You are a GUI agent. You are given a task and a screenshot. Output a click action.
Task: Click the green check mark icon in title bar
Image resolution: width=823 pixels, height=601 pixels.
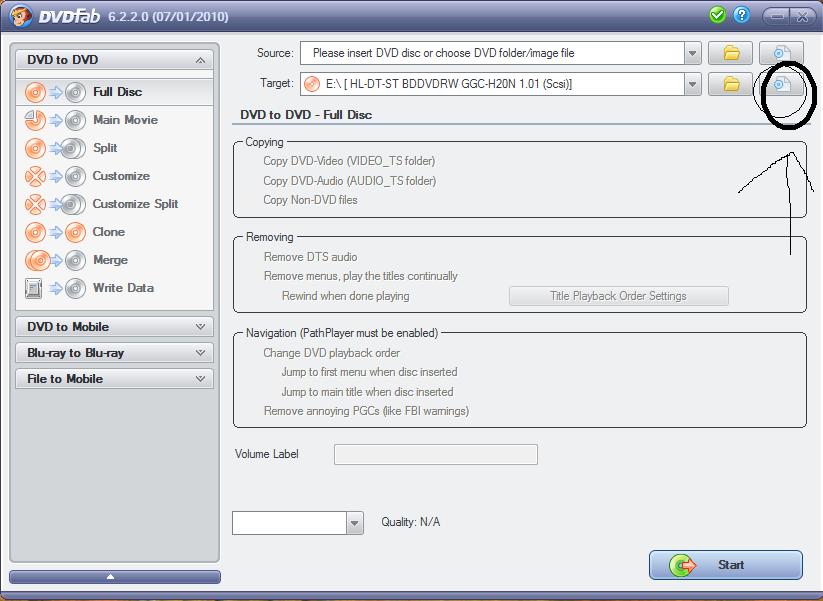717,15
